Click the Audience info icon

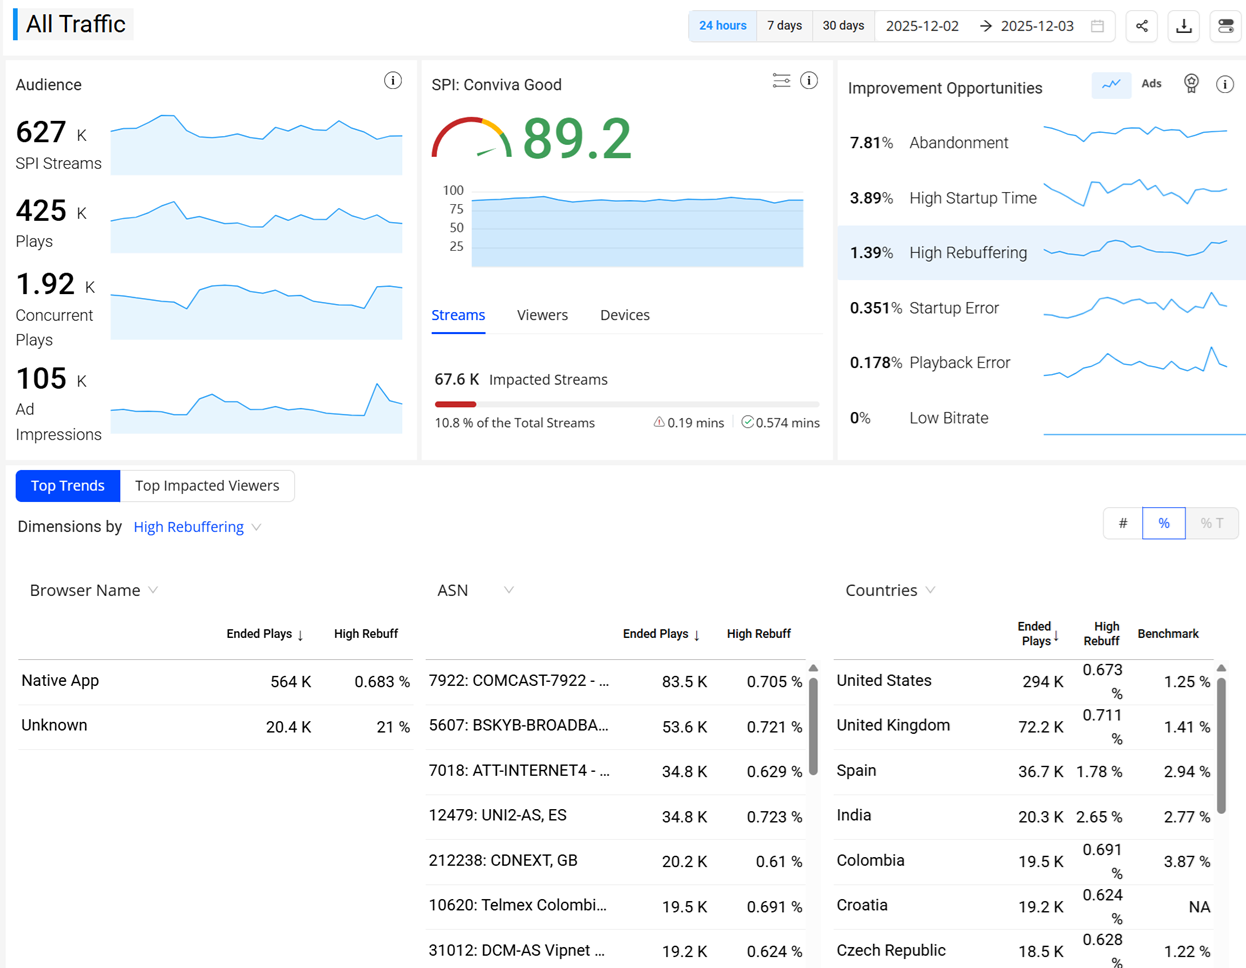click(x=393, y=81)
